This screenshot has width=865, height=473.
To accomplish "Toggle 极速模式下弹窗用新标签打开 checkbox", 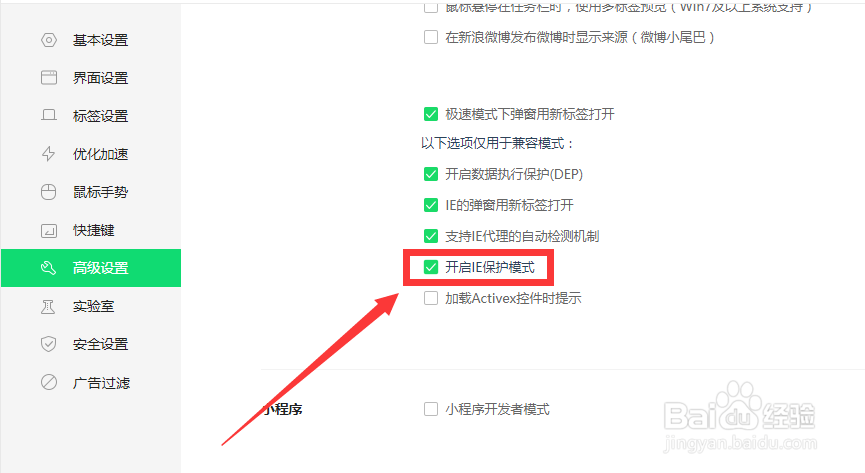I will click(x=431, y=114).
